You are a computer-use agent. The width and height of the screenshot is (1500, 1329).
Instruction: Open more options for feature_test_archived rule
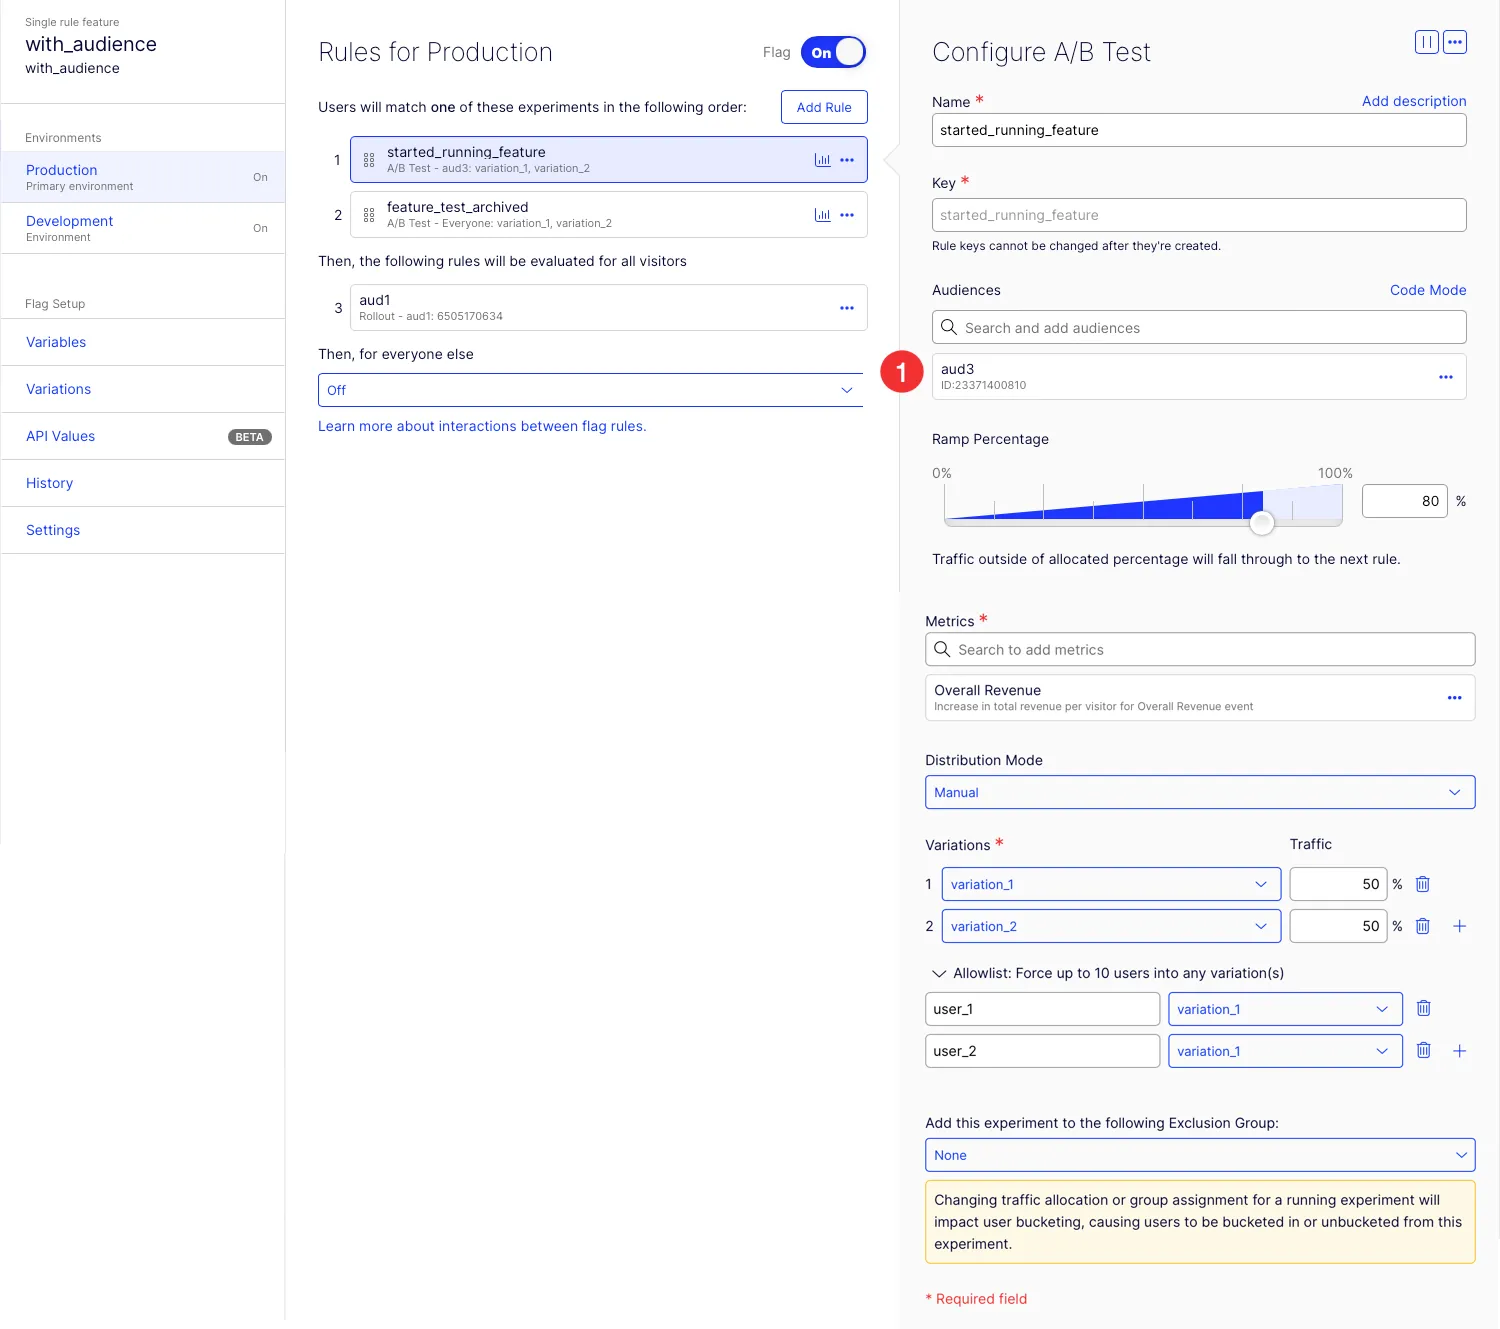[847, 215]
